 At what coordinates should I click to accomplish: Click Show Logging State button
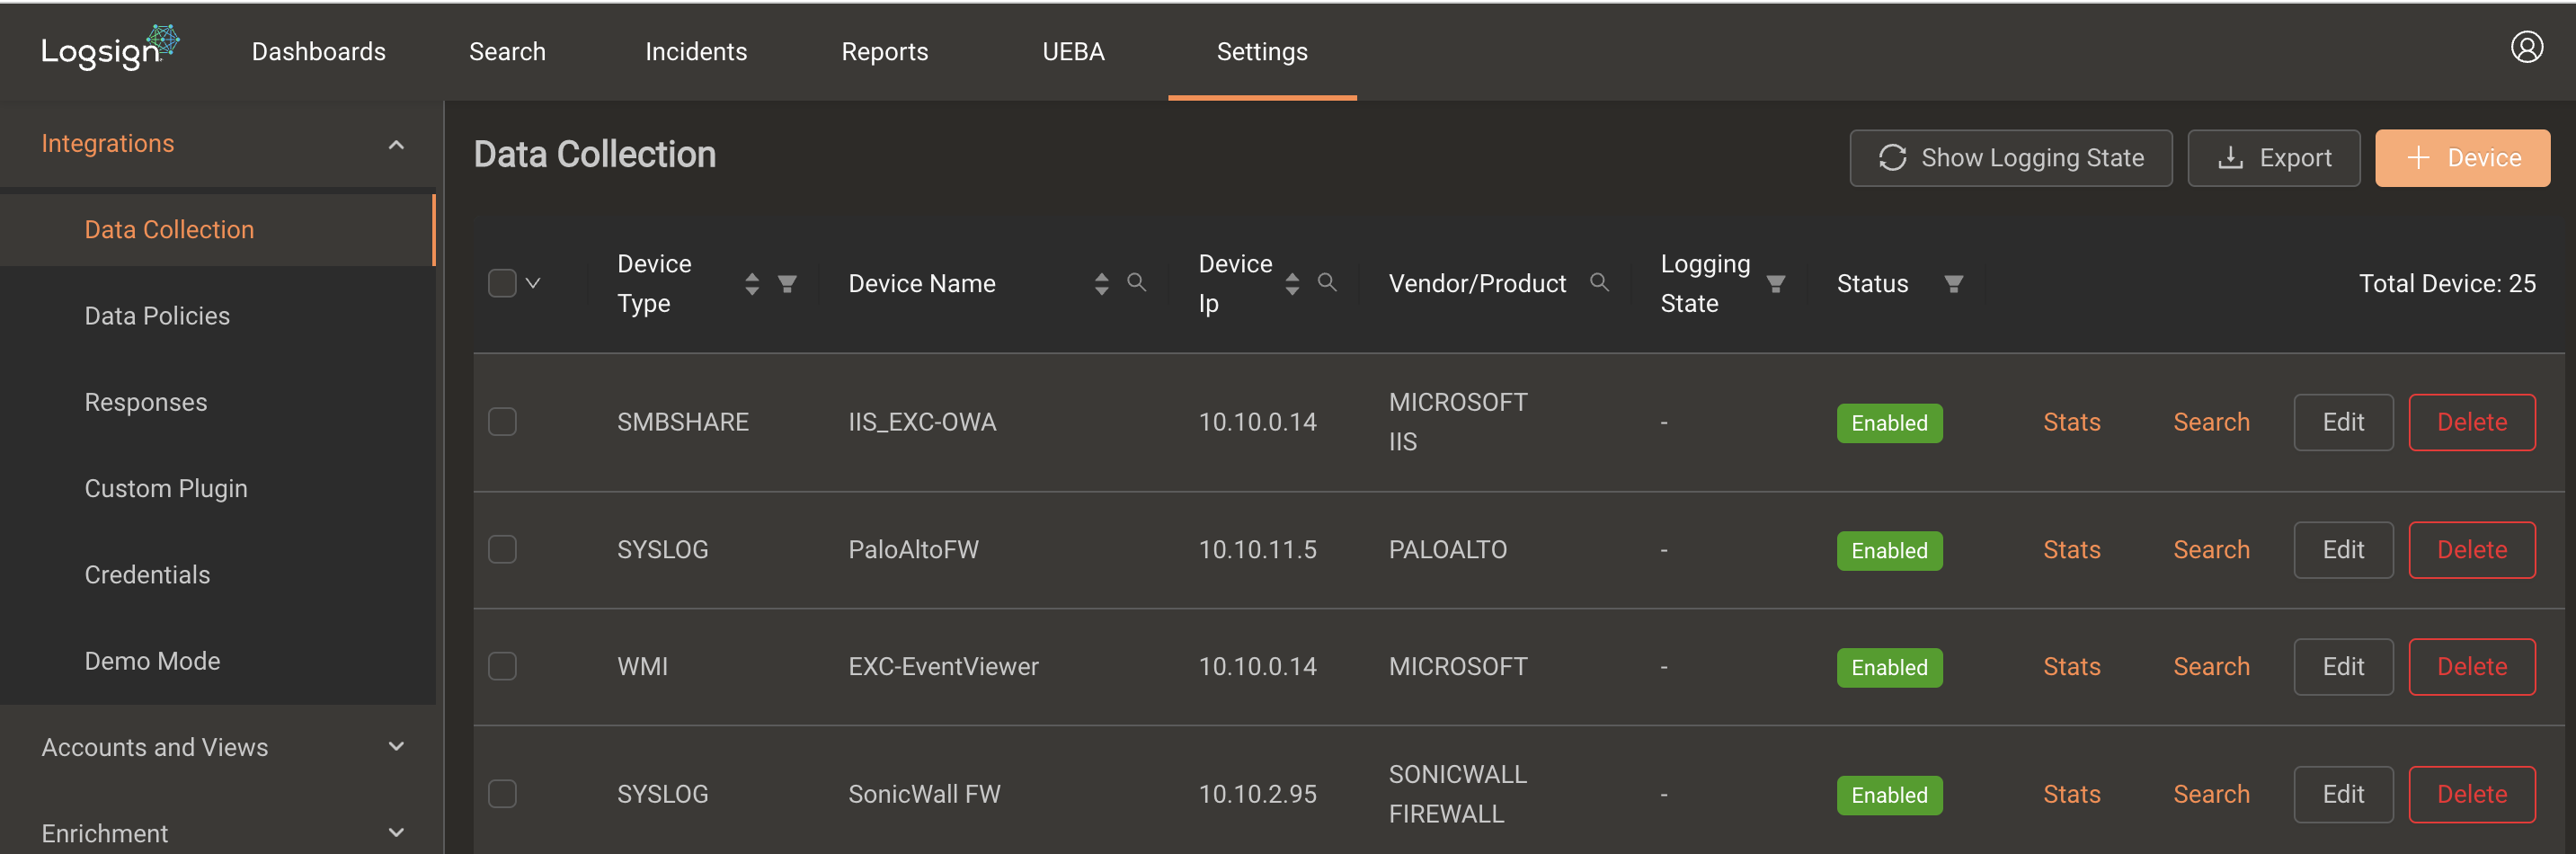pyautogui.click(x=2010, y=158)
